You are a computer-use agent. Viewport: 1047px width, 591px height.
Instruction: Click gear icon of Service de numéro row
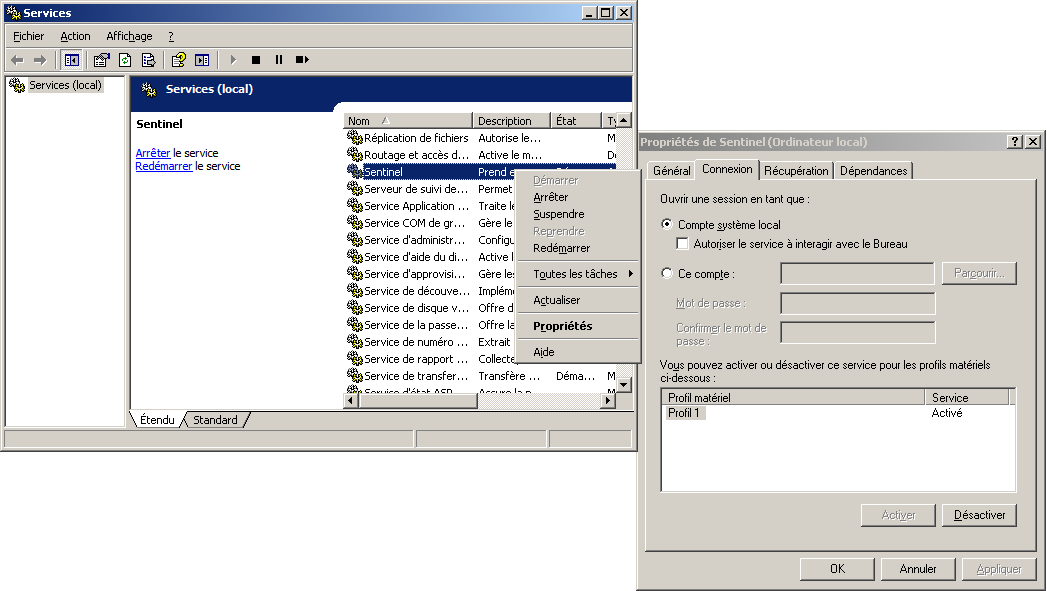point(355,342)
